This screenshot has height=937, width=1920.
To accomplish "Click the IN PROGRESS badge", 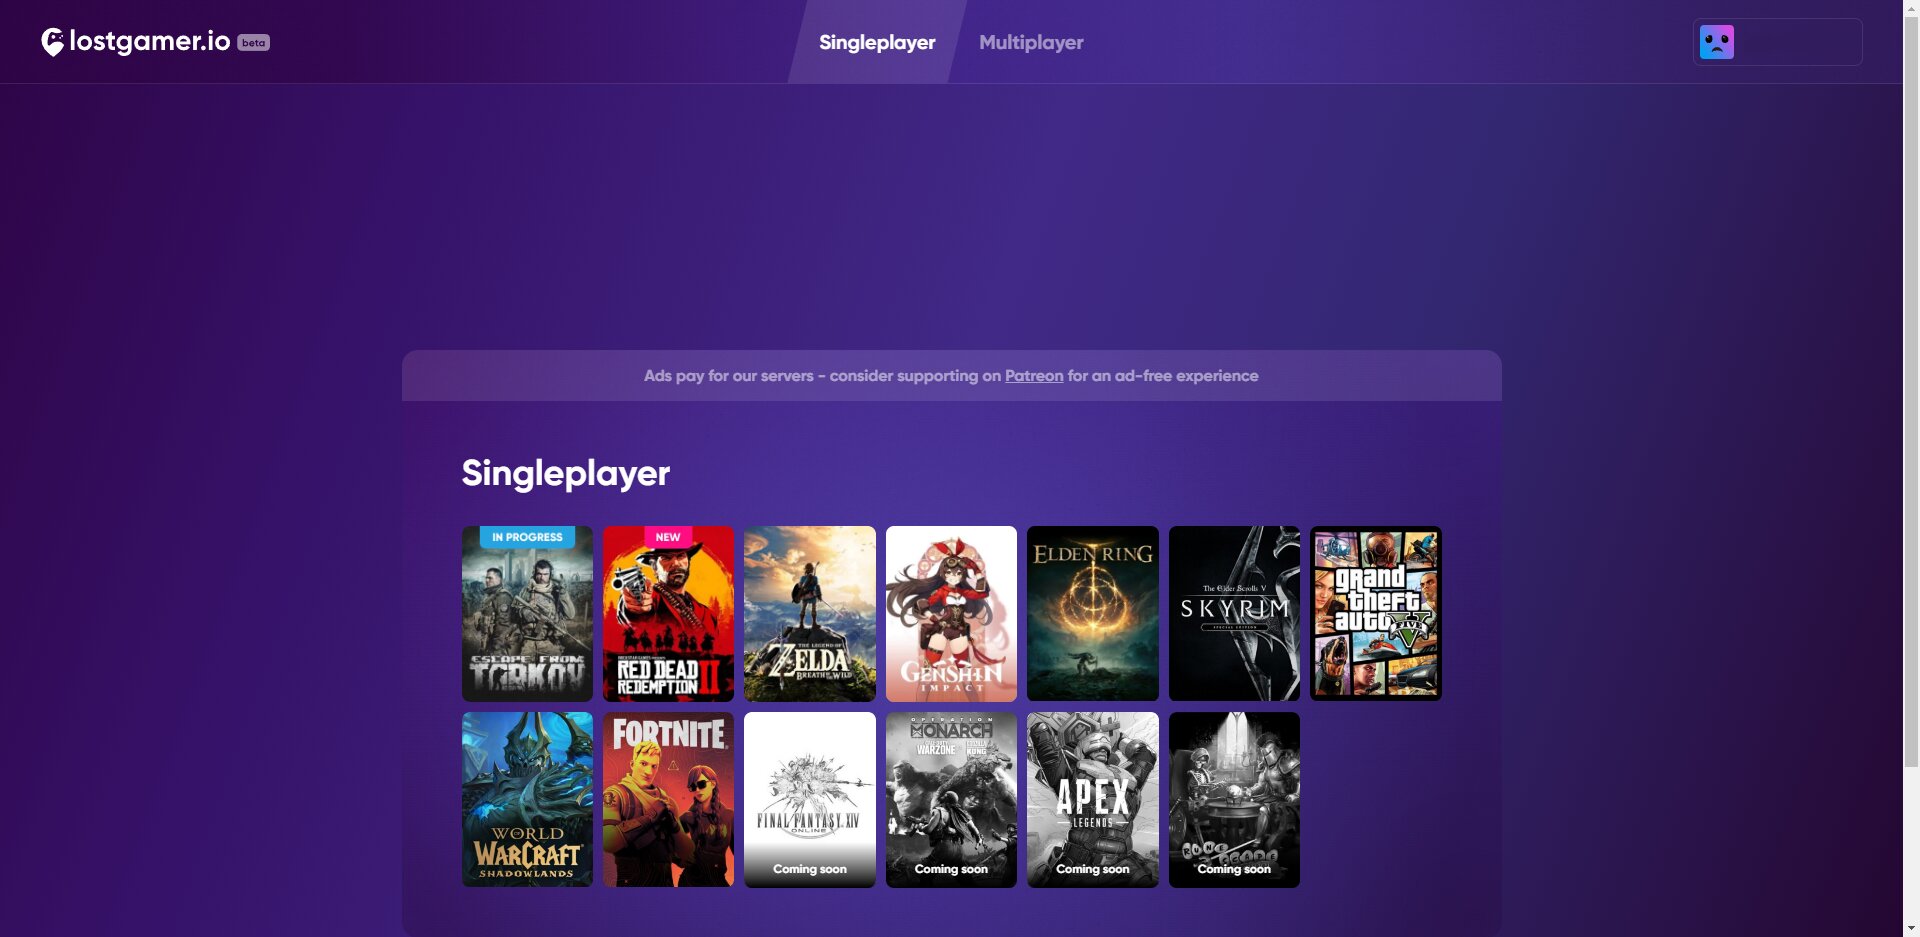I will [x=527, y=537].
